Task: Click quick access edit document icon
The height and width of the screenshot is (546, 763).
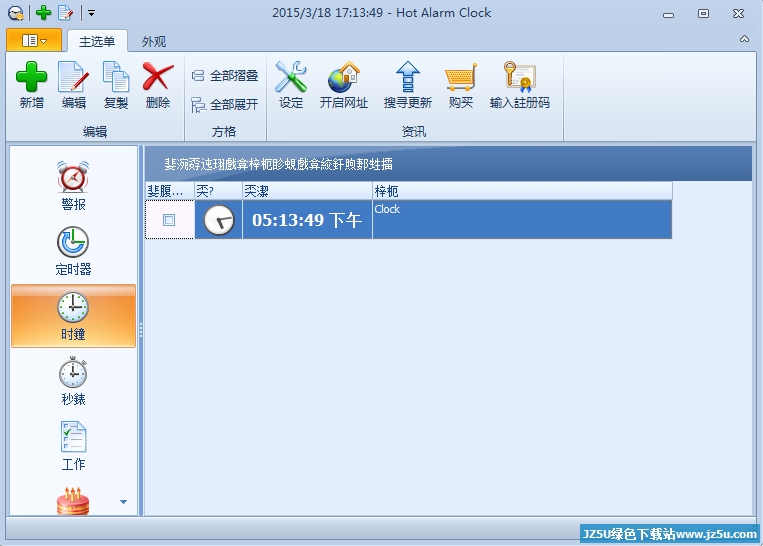Action: pyautogui.click(x=65, y=13)
